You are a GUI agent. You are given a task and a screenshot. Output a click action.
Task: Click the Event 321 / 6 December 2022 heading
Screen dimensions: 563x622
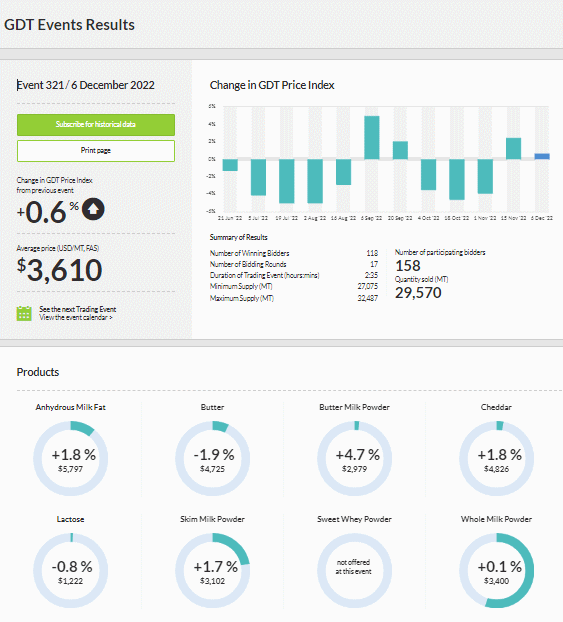click(86, 85)
